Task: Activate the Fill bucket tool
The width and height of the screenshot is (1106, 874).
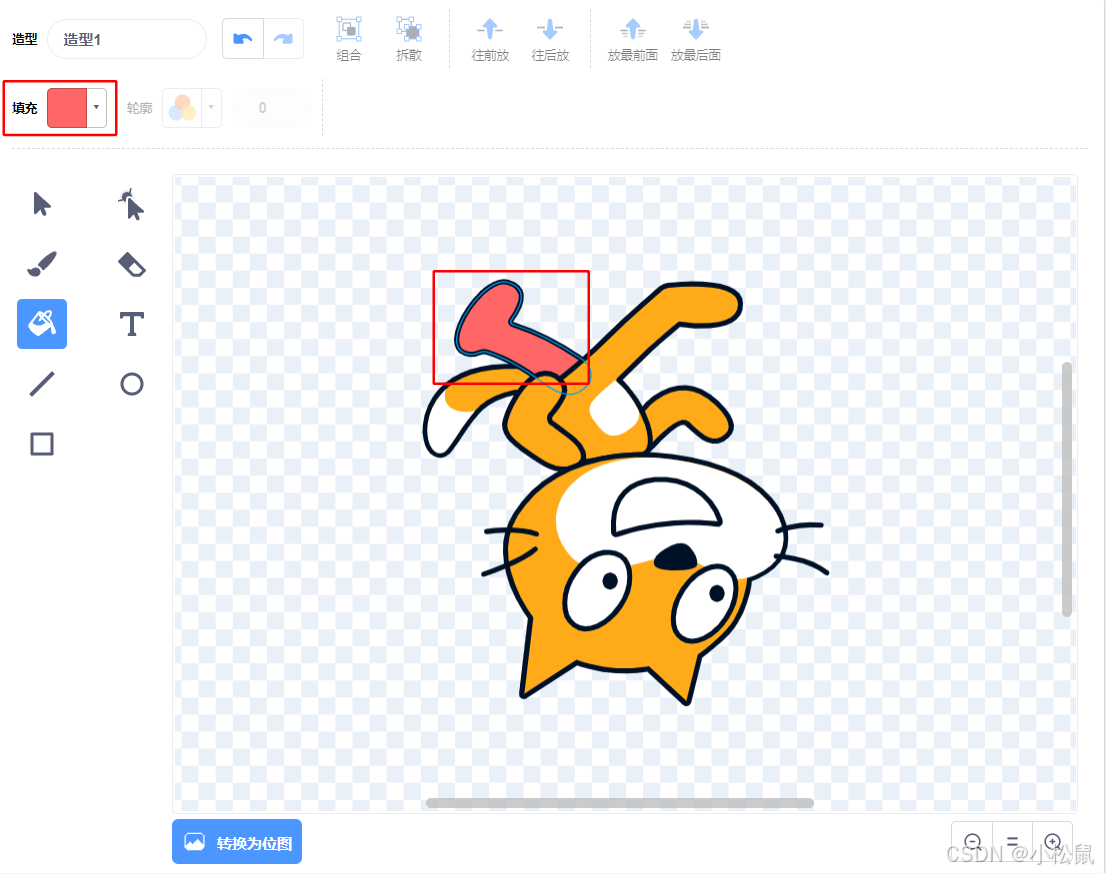Action: pyautogui.click(x=42, y=324)
